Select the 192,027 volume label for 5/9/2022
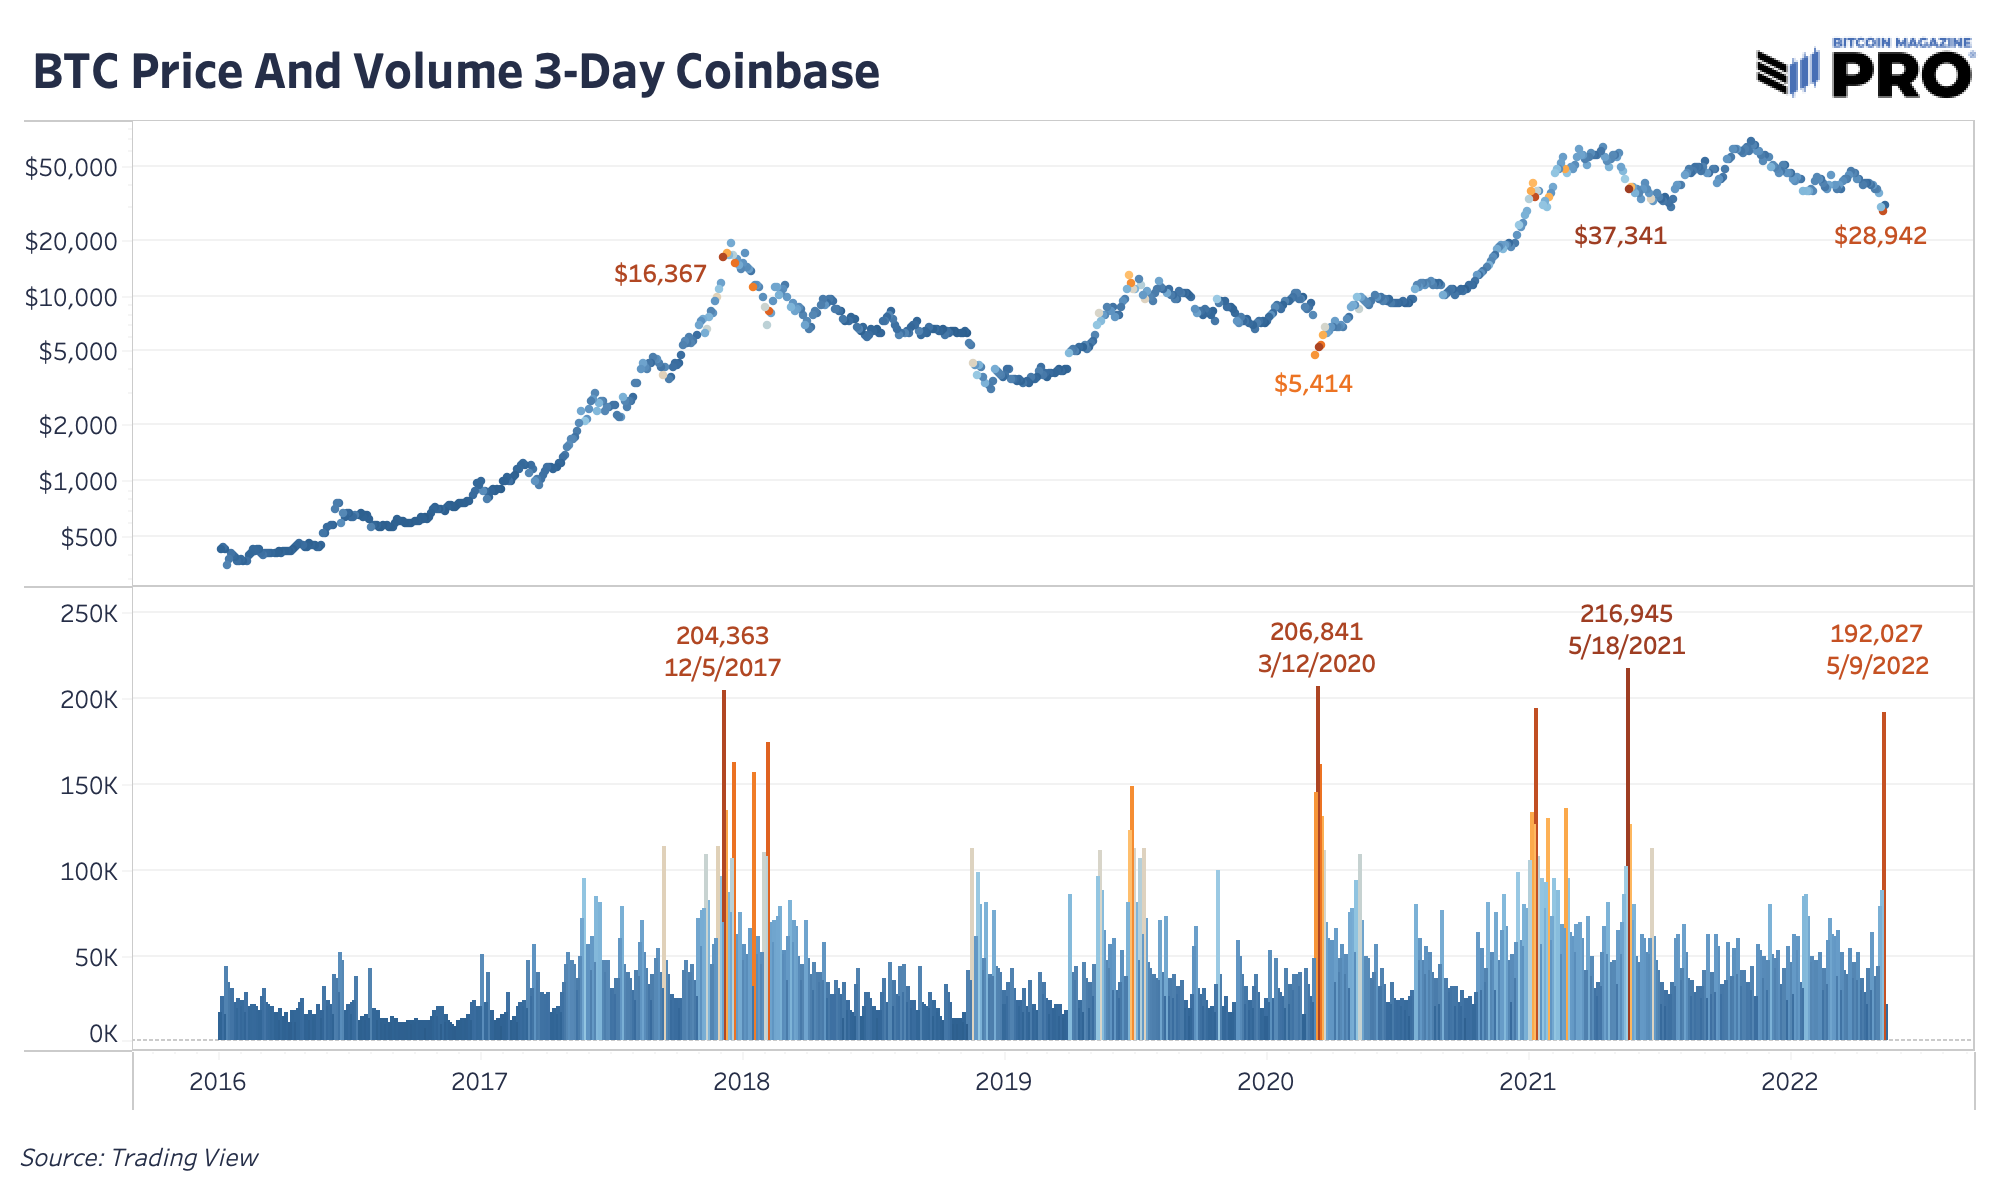 [x=1876, y=634]
